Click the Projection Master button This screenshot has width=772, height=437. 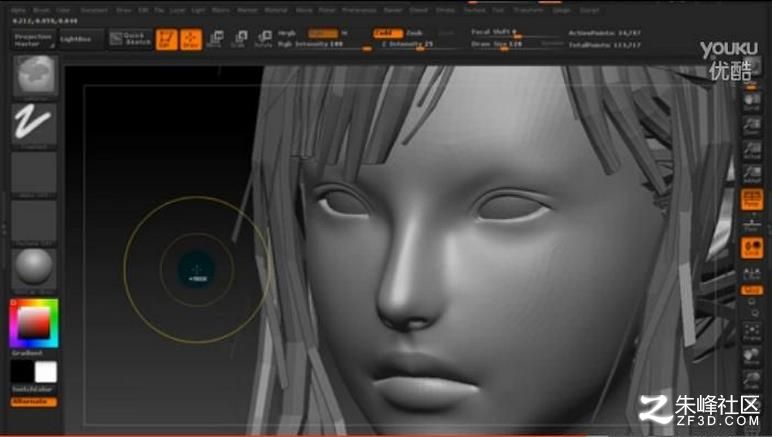pos(33,40)
